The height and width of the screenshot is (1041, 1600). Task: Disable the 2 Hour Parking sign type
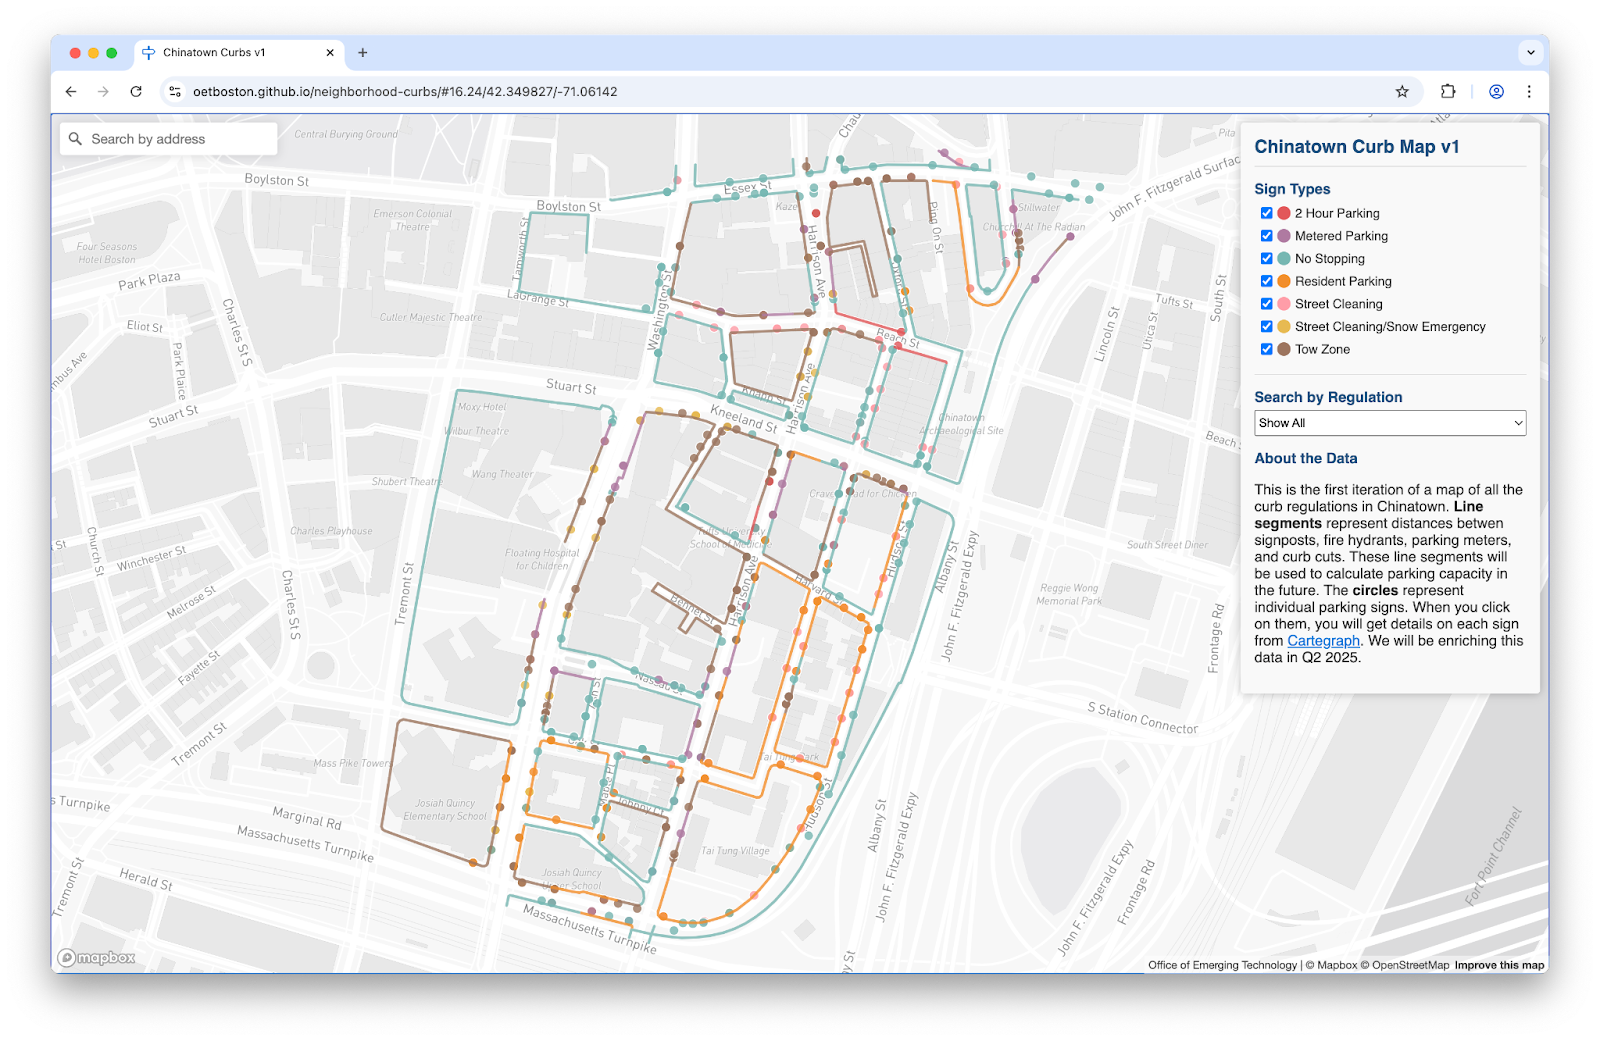(x=1266, y=213)
